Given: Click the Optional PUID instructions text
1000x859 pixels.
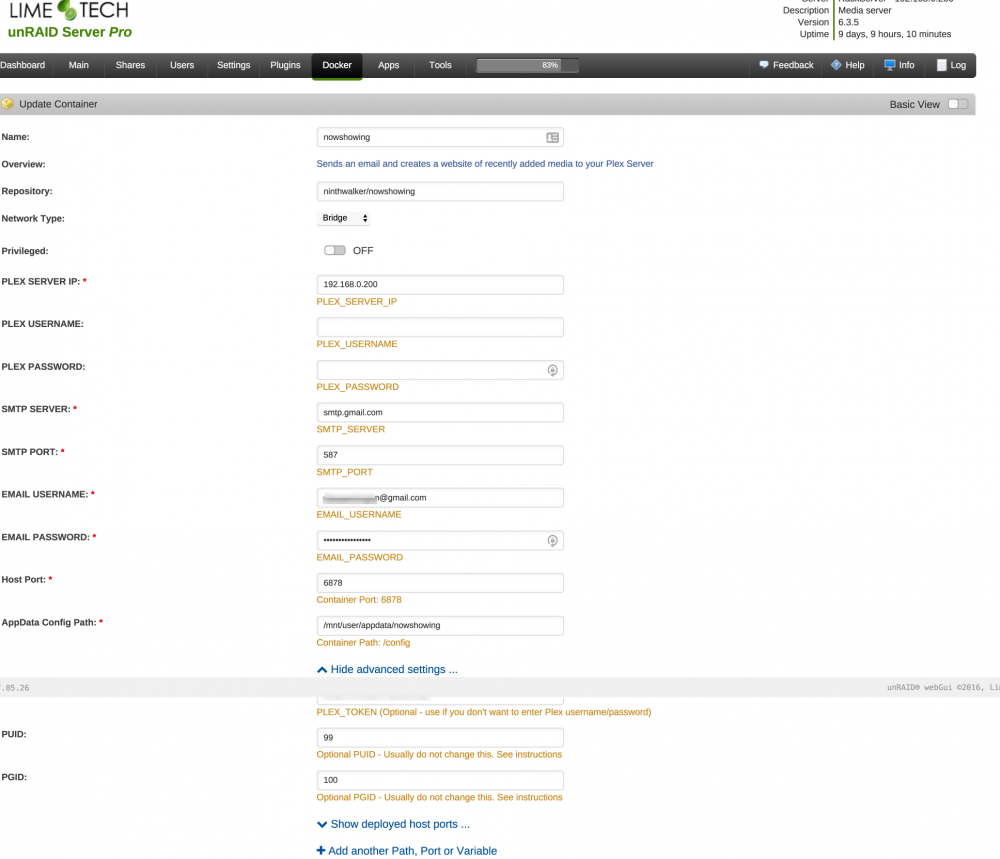Looking at the screenshot, I should pos(439,754).
